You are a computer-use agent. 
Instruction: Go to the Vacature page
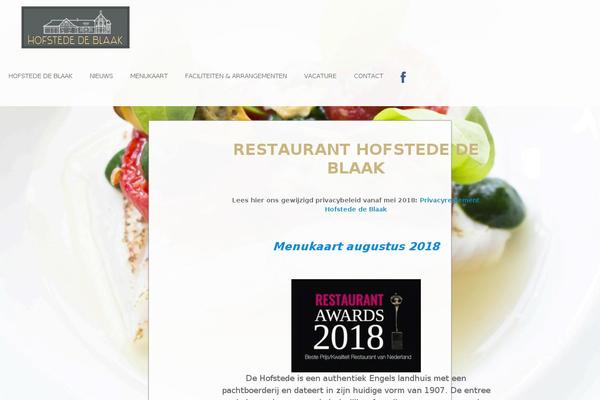320,76
